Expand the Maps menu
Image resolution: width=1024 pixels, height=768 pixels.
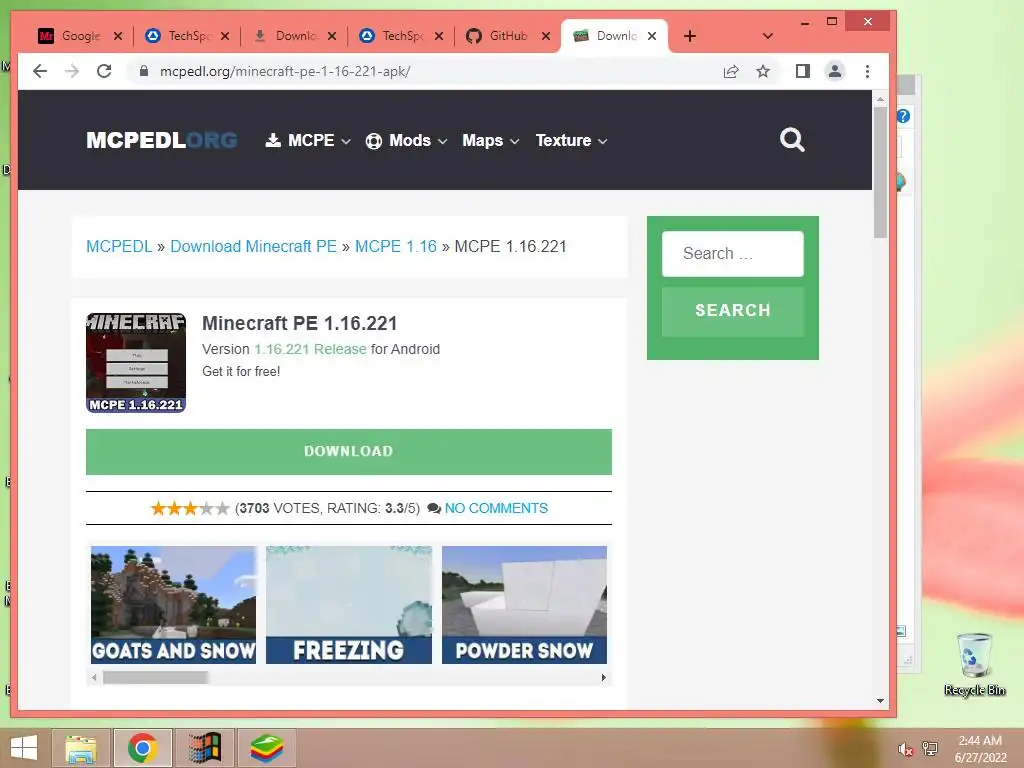490,140
